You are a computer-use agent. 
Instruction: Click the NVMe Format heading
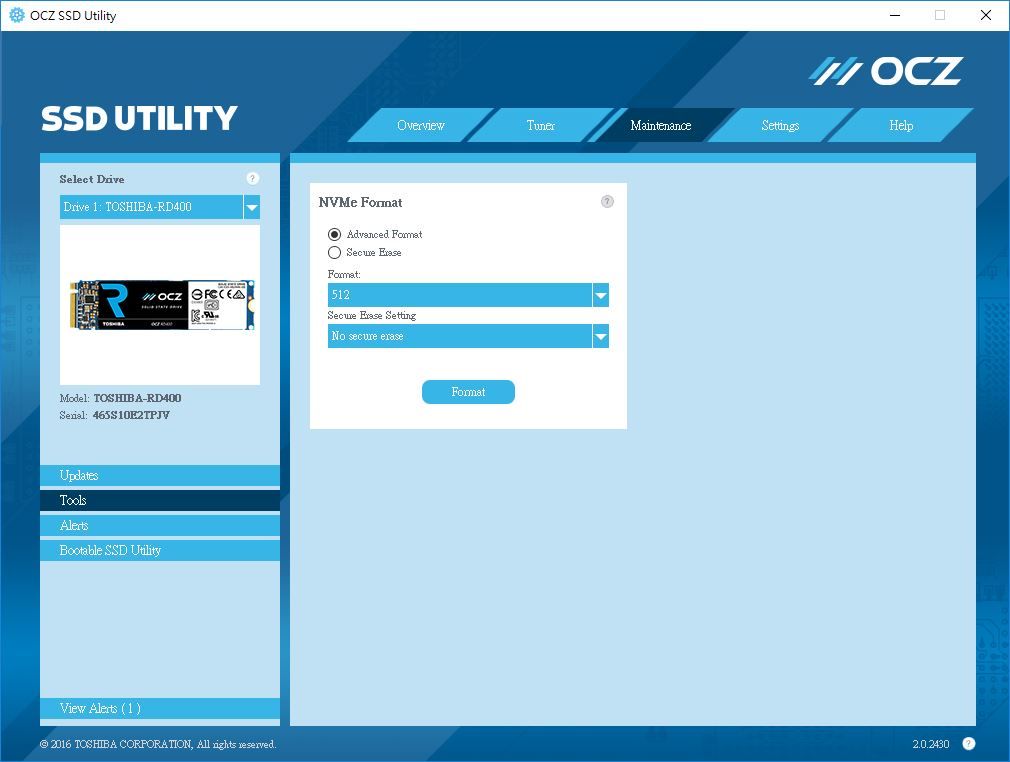pyautogui.click(x=360, y=202)
